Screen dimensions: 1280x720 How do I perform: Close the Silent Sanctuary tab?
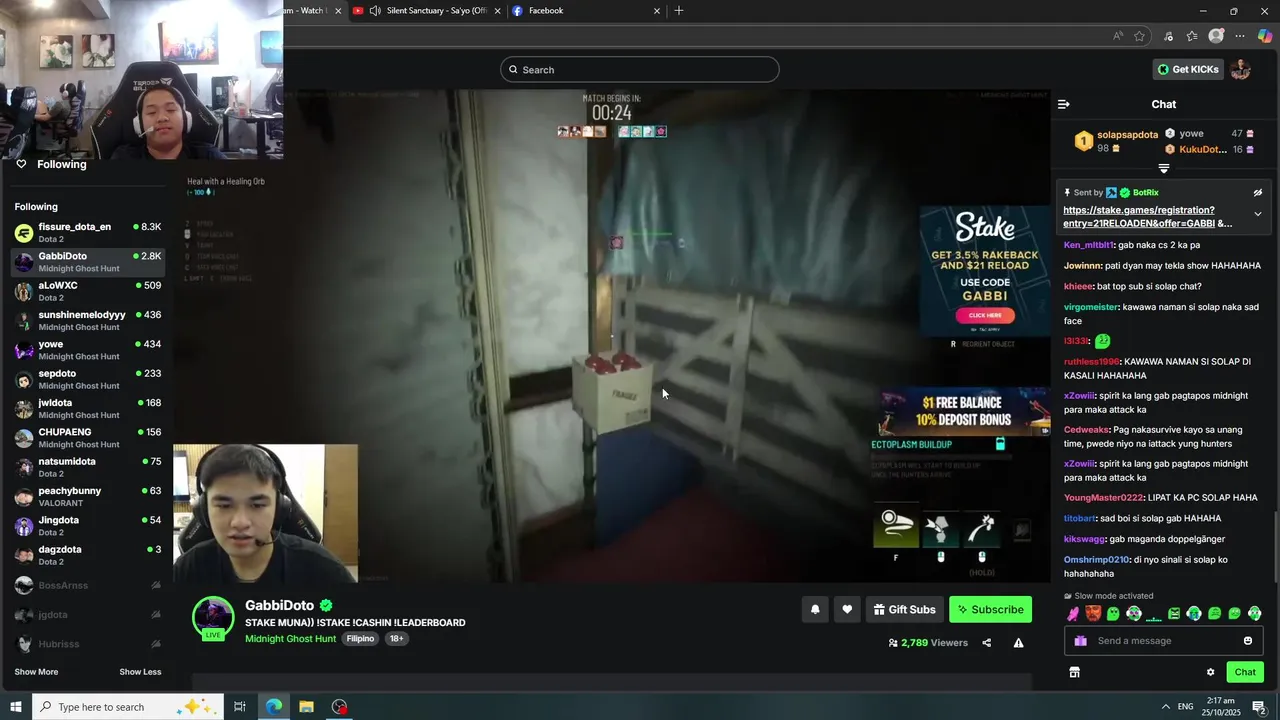coord(497,11)
